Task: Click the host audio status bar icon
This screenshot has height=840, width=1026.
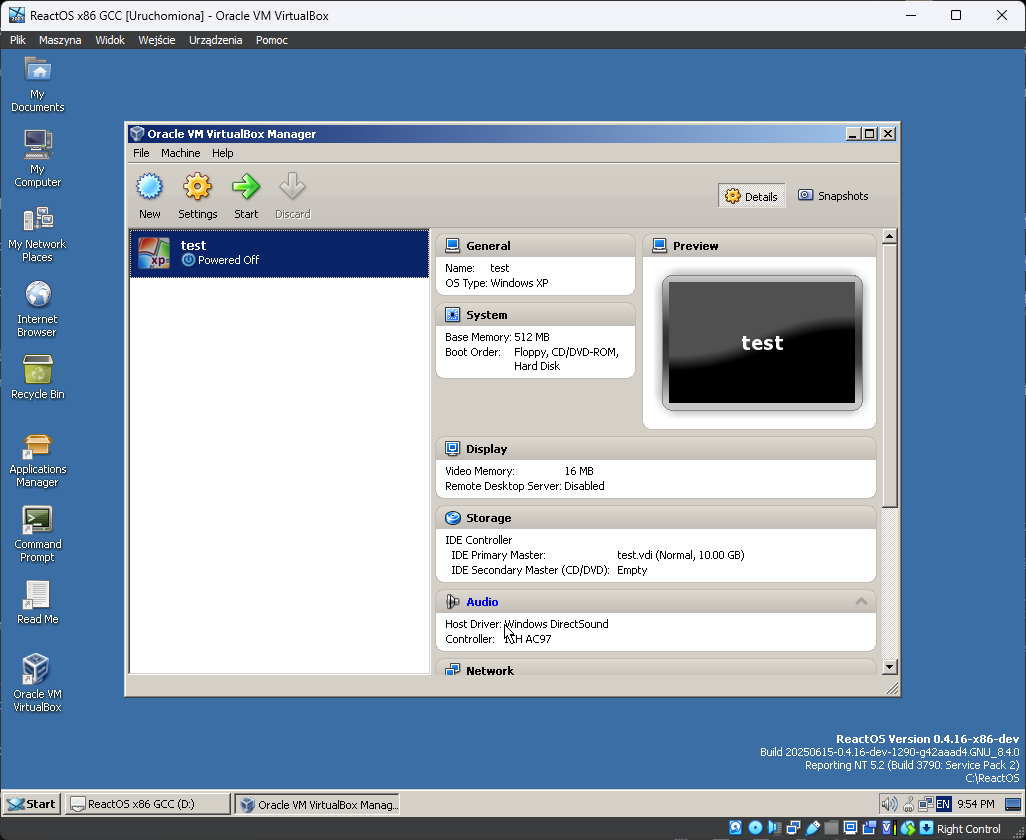Action: (x=774, y=828)
